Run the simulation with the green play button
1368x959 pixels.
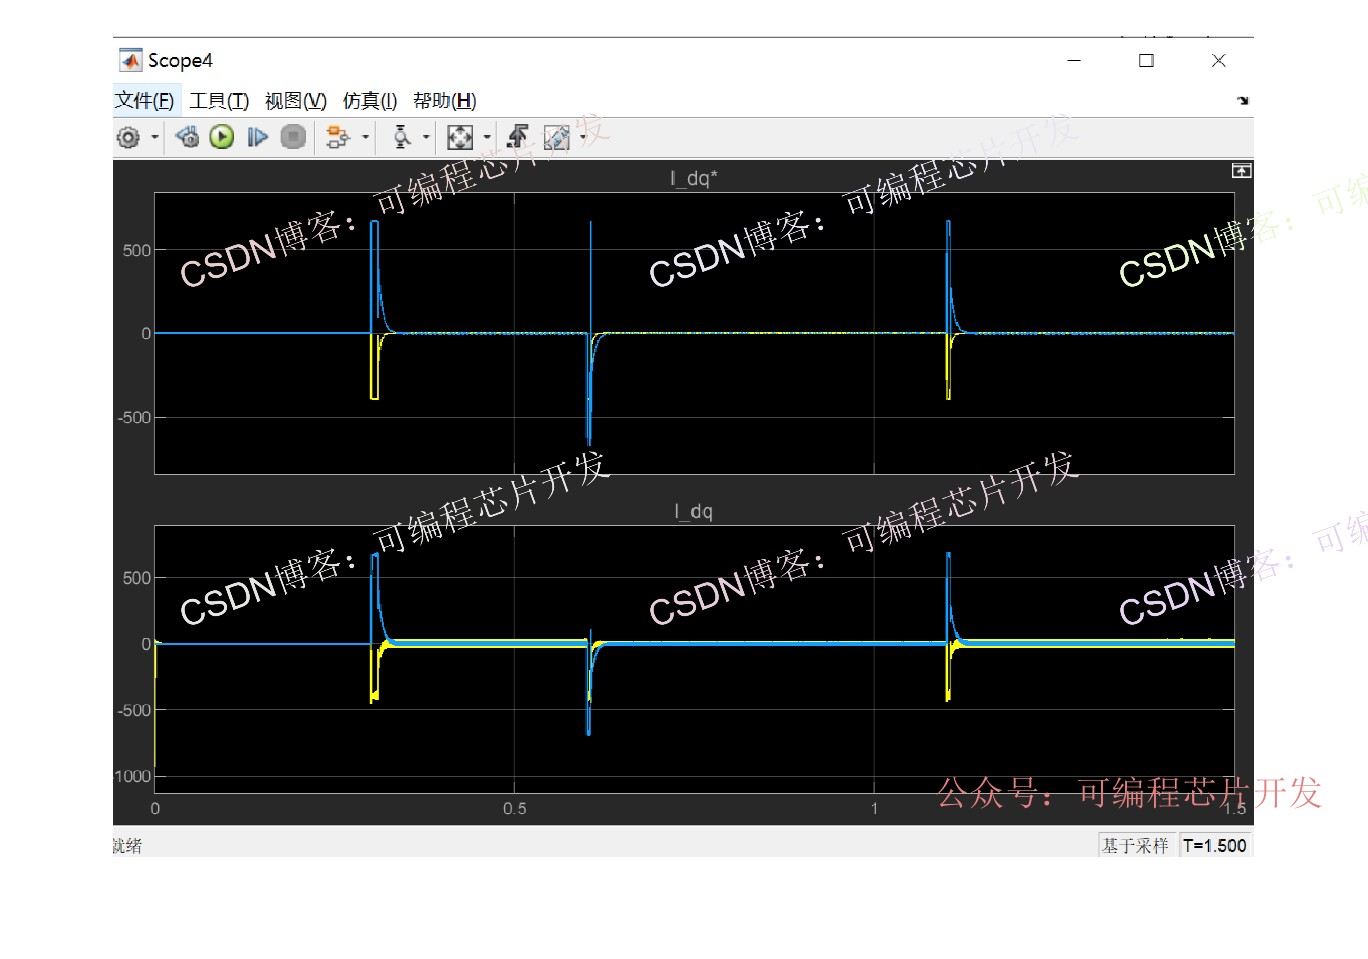point(222,137)
